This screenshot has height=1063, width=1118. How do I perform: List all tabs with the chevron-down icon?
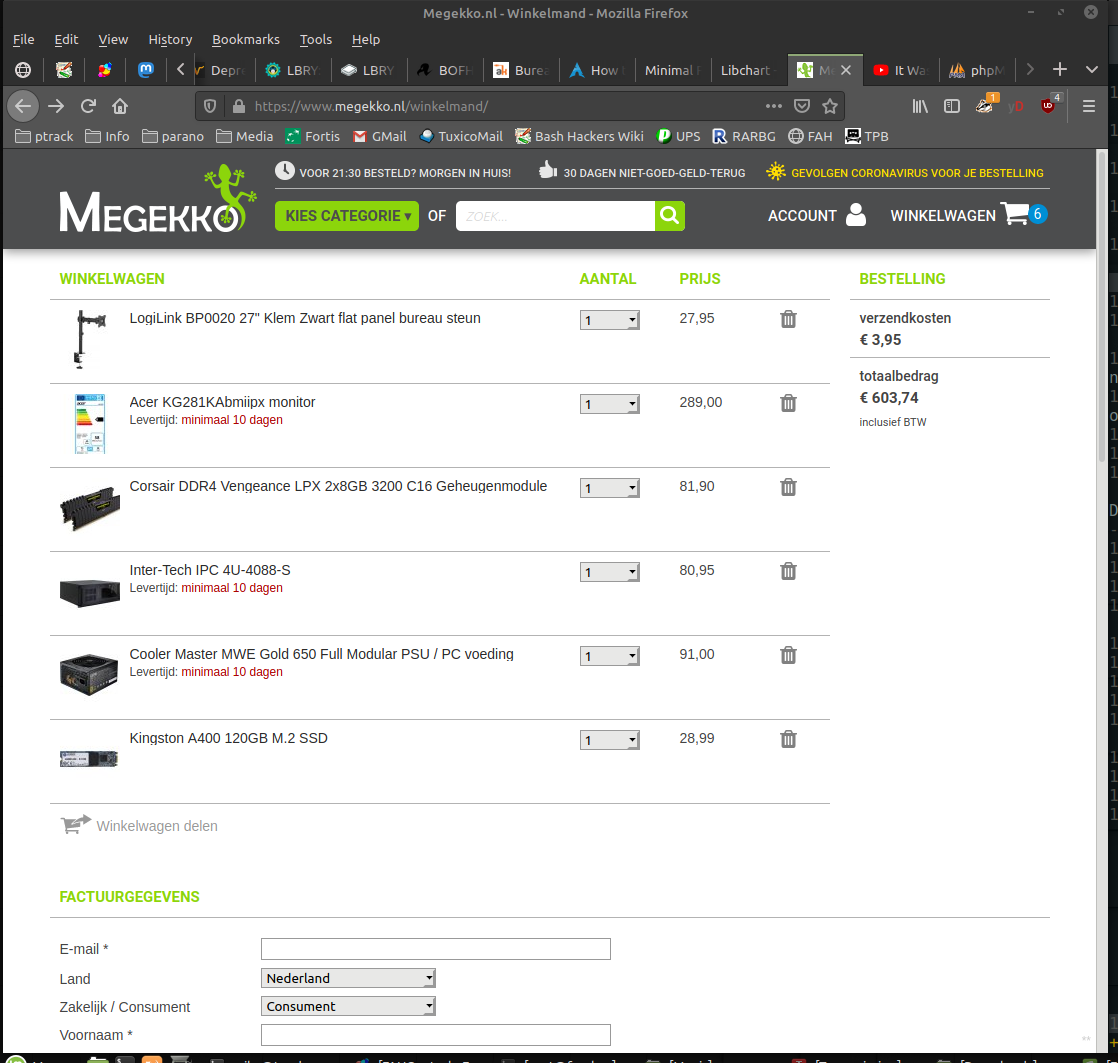click(x=1092, y=69)
